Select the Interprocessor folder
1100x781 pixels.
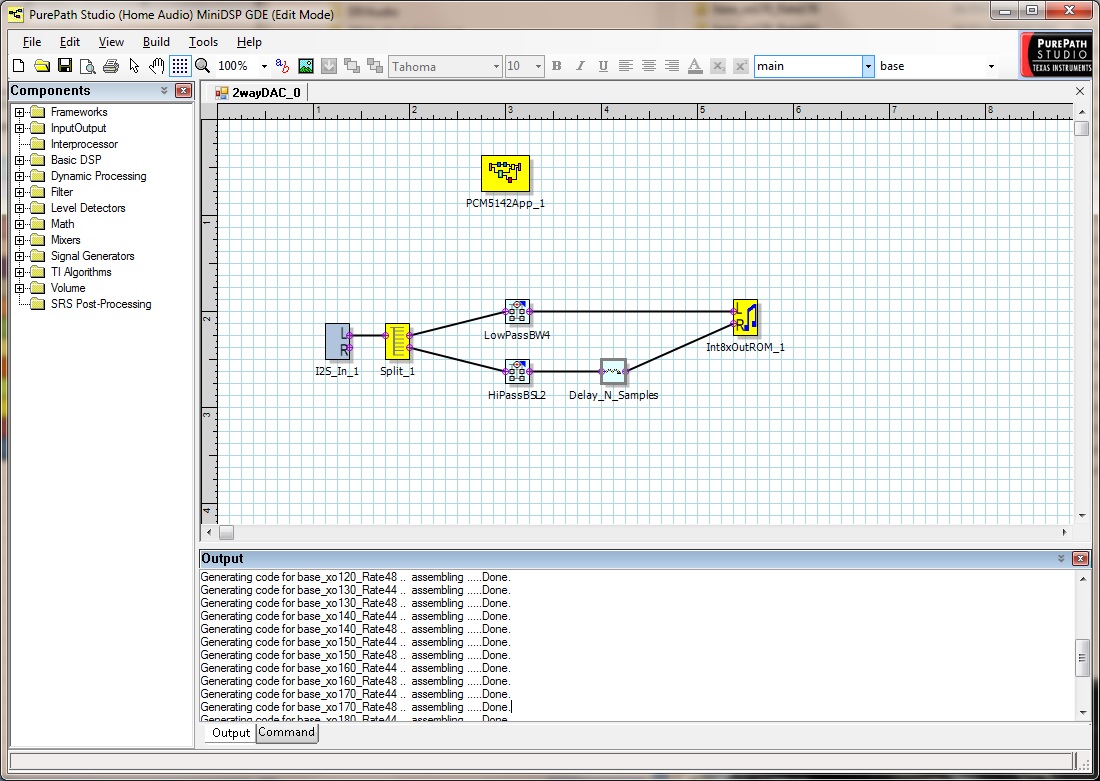(x=84, y=144)
